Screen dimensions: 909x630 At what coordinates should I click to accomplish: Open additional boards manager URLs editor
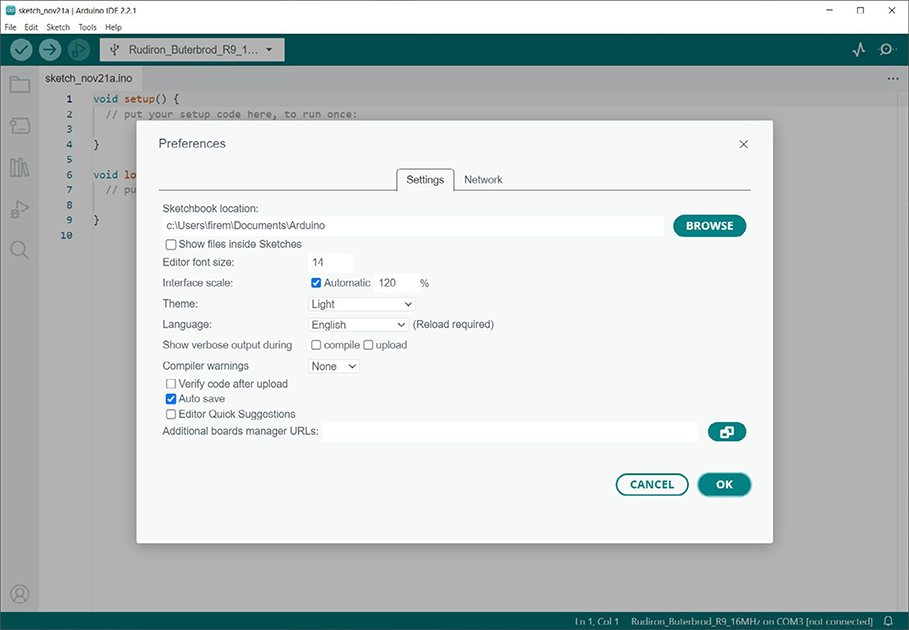tap(727, 432)
